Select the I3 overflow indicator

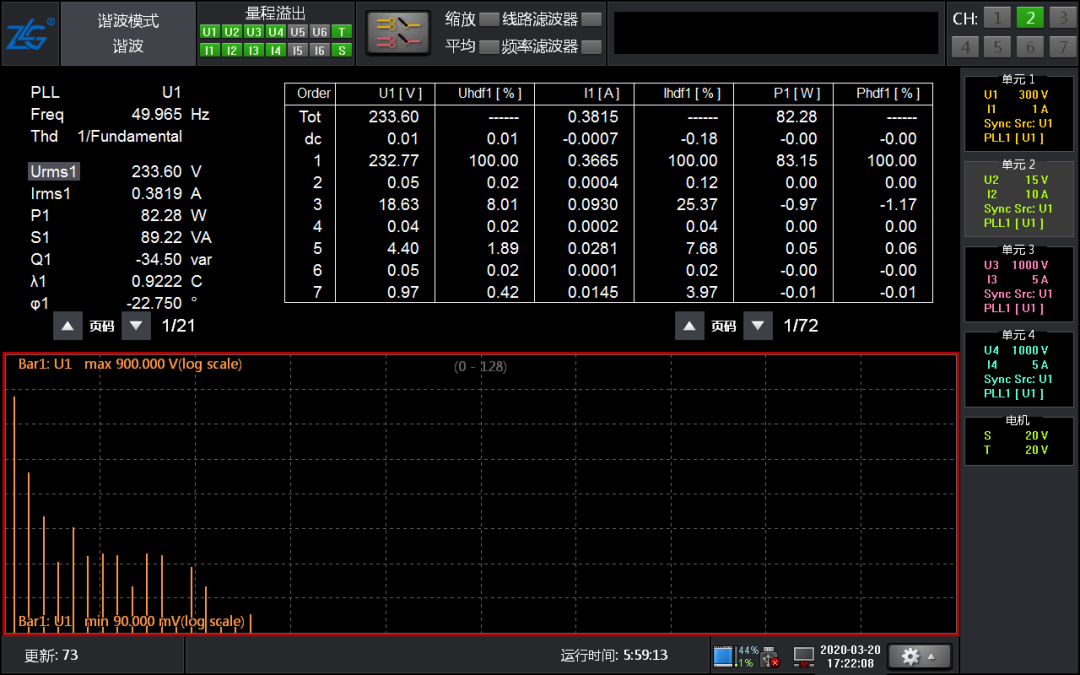[x=253, y=50]
